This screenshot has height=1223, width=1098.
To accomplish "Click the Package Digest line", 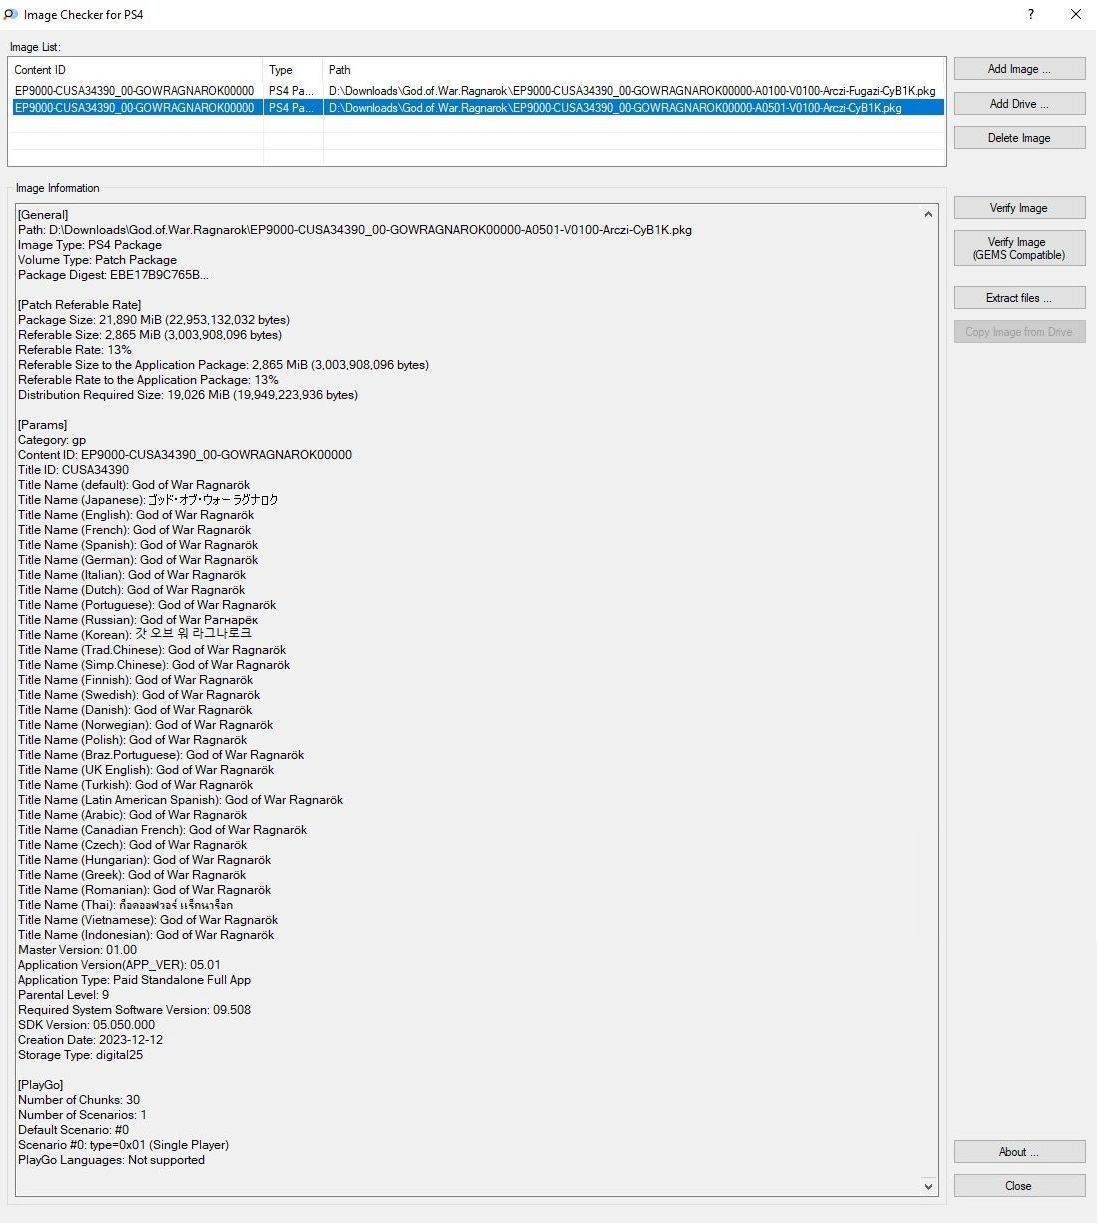I will pos(113,275).
